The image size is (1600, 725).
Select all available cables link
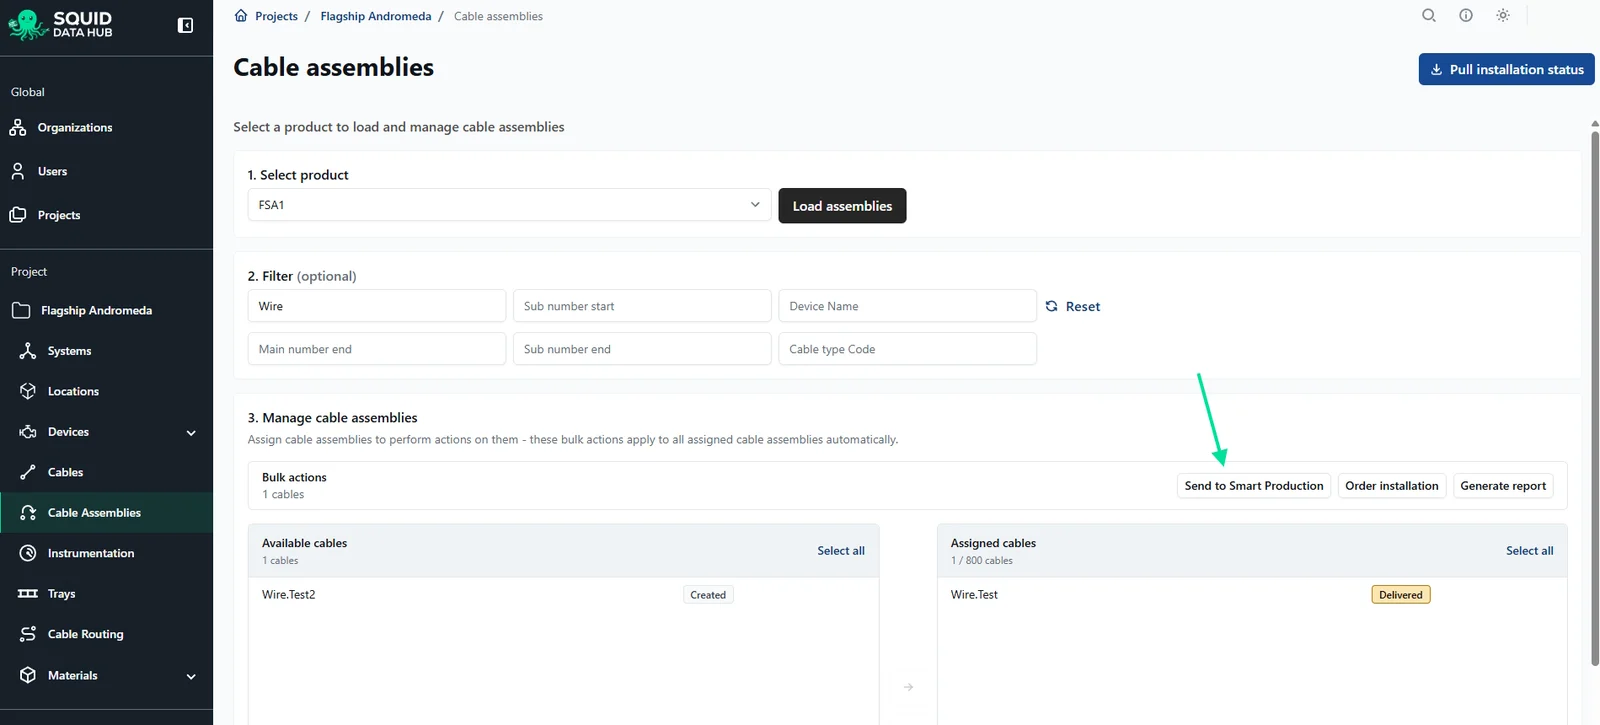tap(841, 551)
